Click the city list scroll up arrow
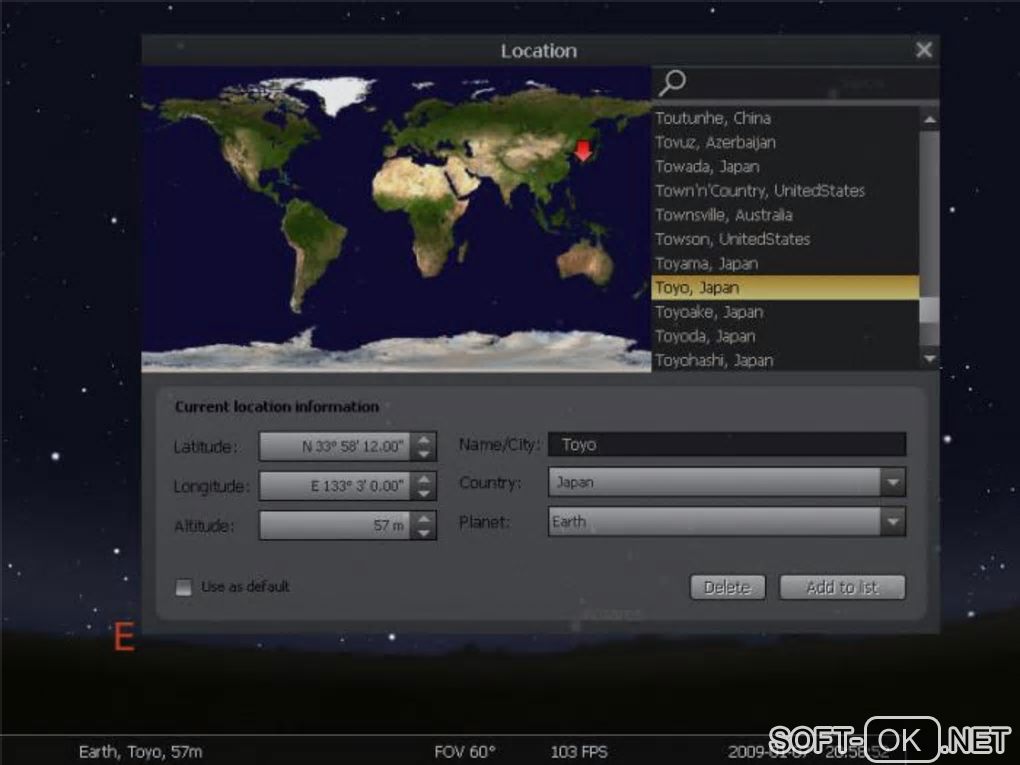Image resolution: width=1020 pixels, height=765 pixels. pos(930,120)
